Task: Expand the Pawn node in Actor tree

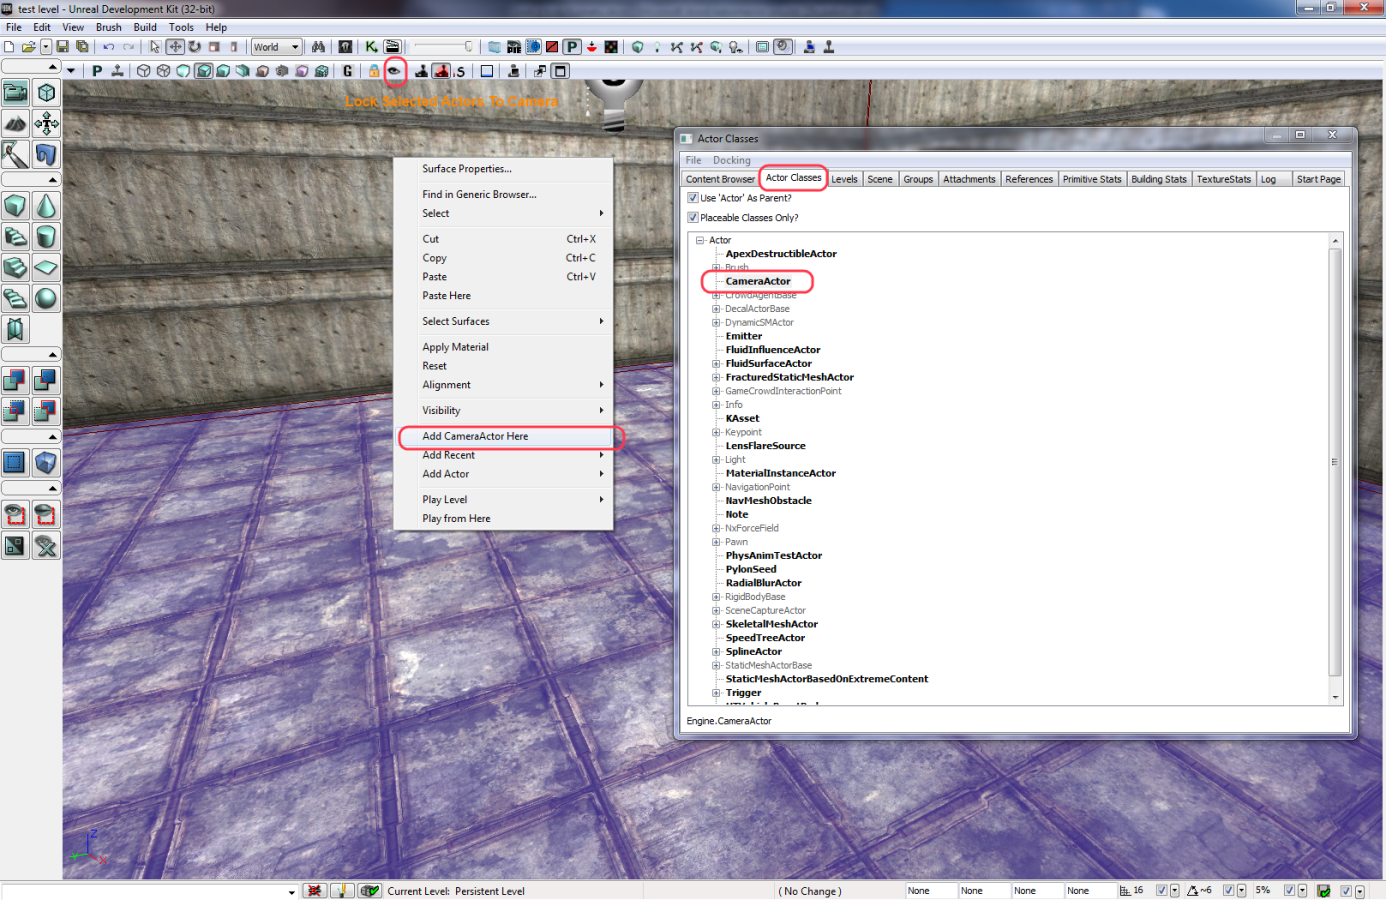Action: 716,542
